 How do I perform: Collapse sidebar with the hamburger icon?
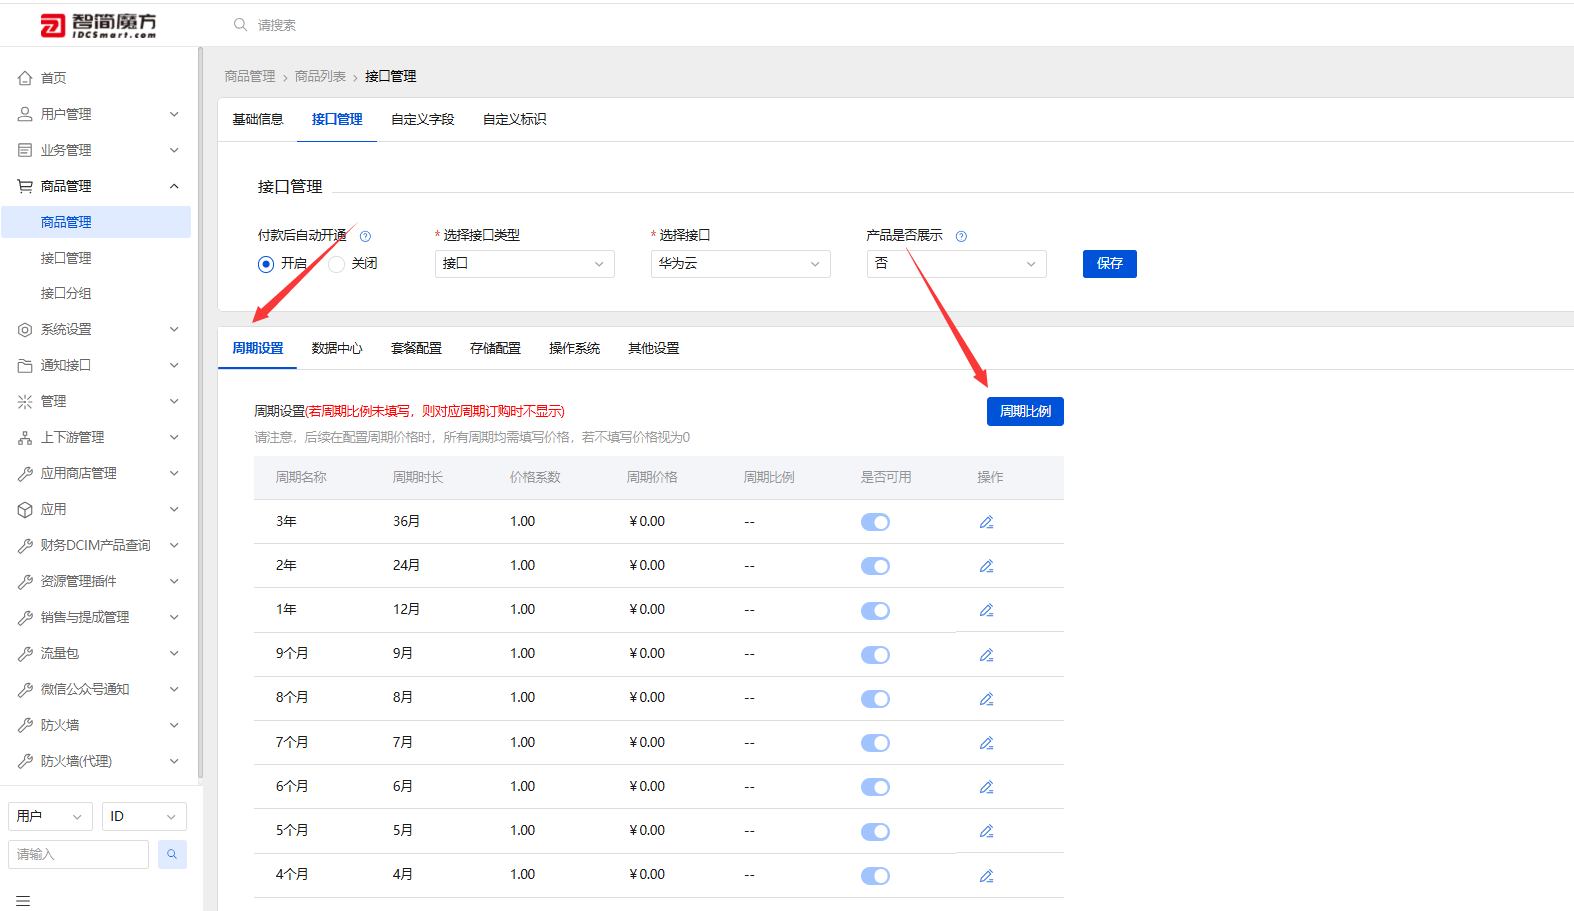click(x=23, y=901)
